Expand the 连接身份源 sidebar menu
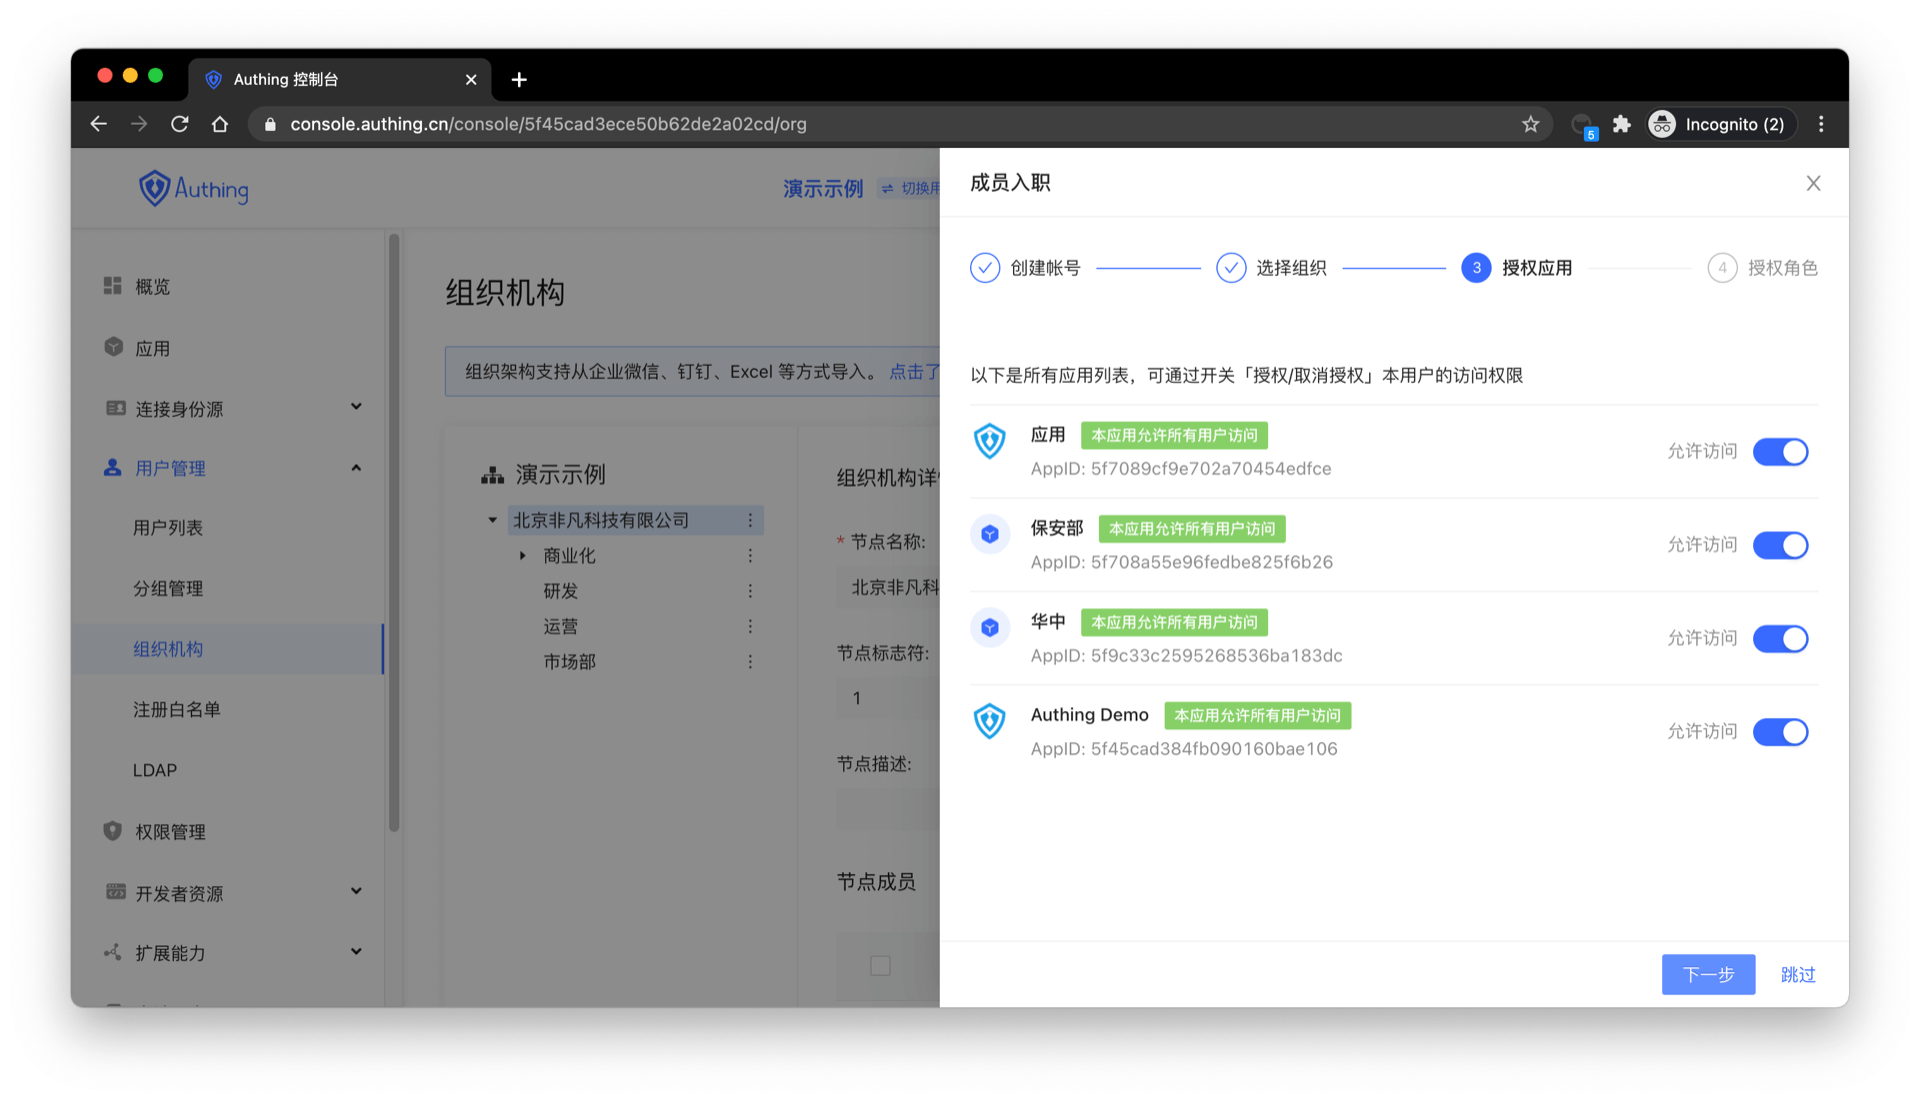The width and height of the screenshot is (1920, 1101). pyautogui.click(x=356, y=407)
